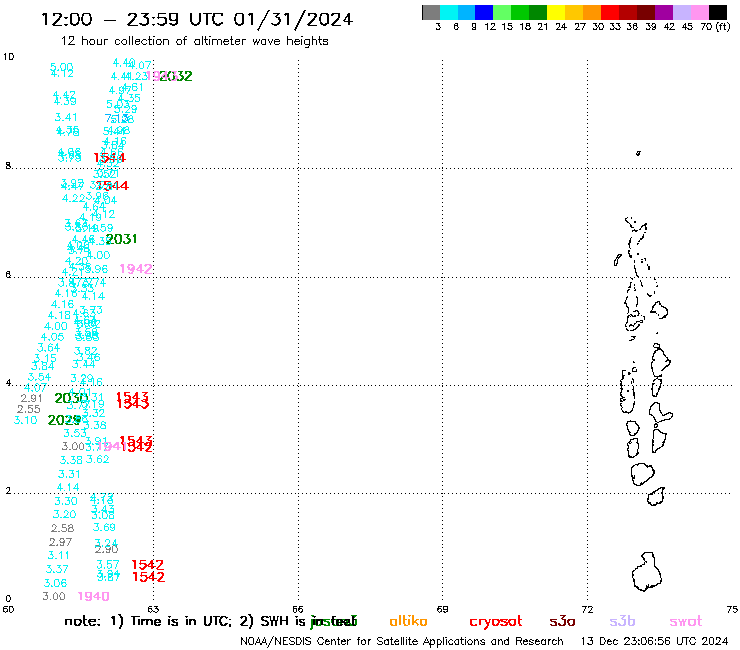
Task: Select the 's3a' satellite legend label
Action: pyautogui.click(x=562, y=621)
